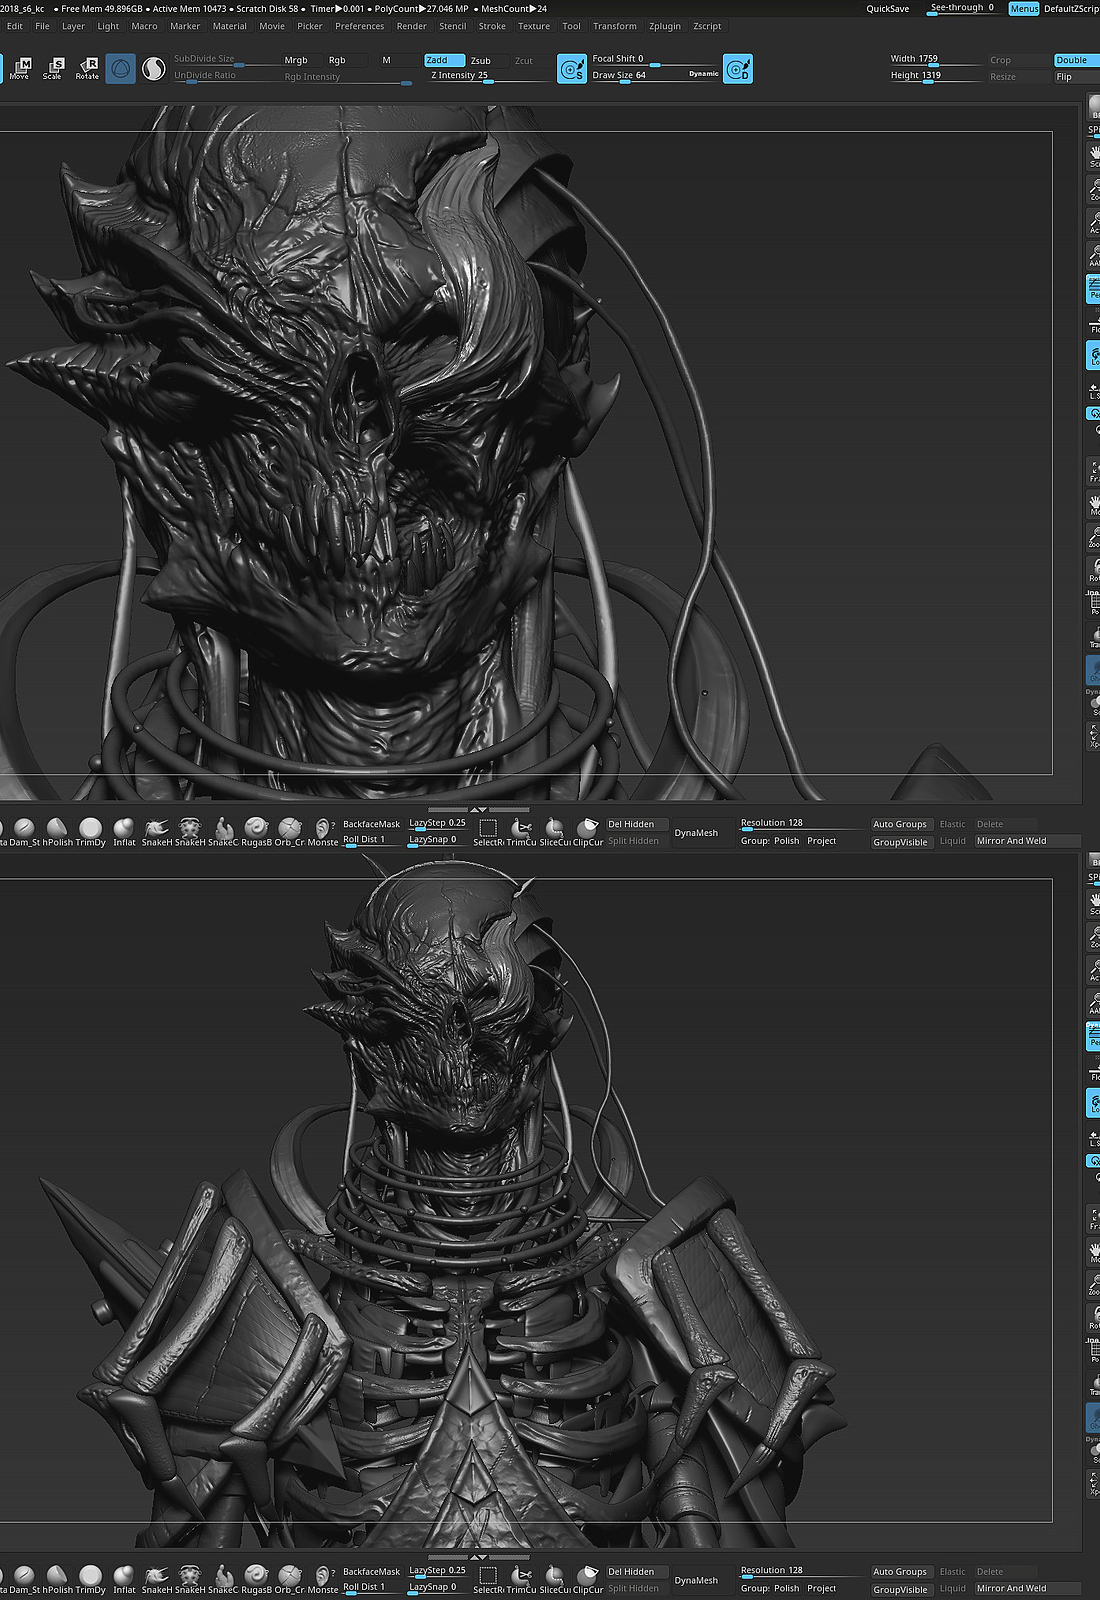Select the Rotate transform icon
This screenshot has width=1100, height=1600.
click(x=87, y=68)
